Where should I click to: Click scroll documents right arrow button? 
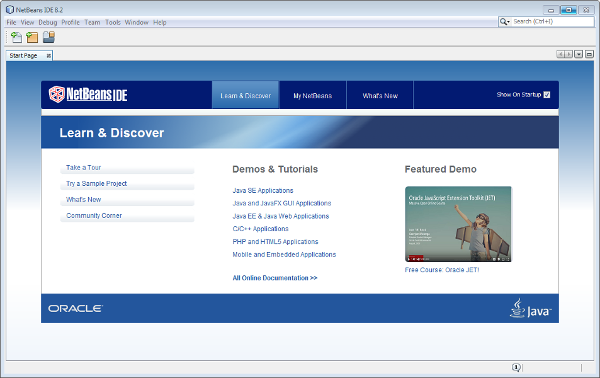tap(569, 54)
